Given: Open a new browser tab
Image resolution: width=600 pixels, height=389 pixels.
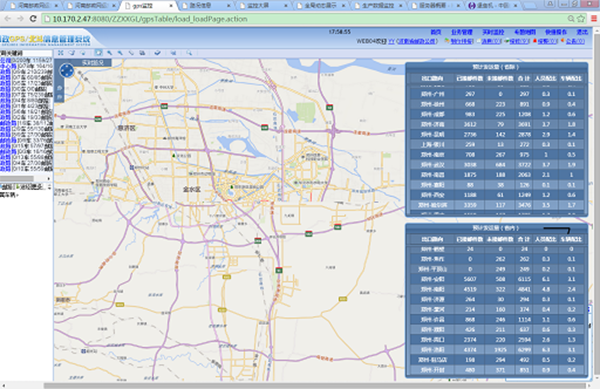Looking at the screenshot, I should coord(530,6).
